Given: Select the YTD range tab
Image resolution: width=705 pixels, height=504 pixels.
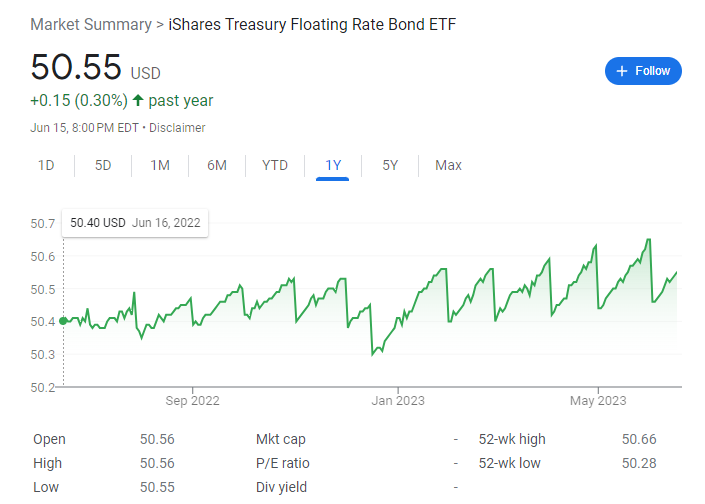Looking at the screenshot, I should pyautogui.click(x=275, y=165).
